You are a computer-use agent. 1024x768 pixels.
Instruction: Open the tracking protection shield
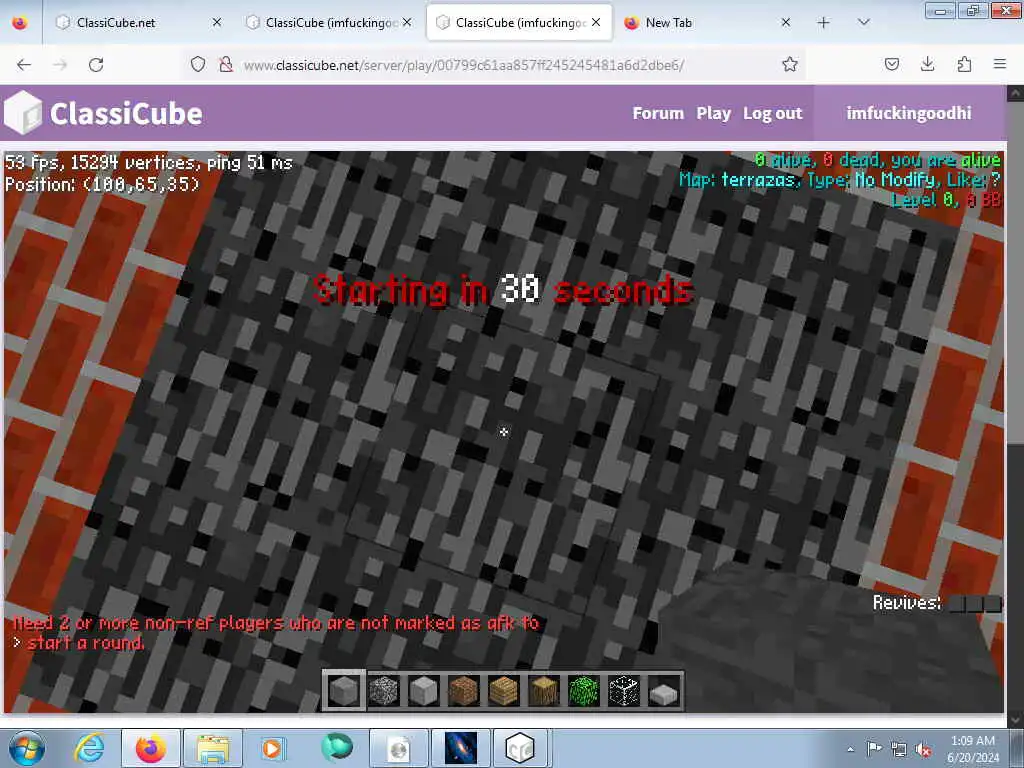198,64
